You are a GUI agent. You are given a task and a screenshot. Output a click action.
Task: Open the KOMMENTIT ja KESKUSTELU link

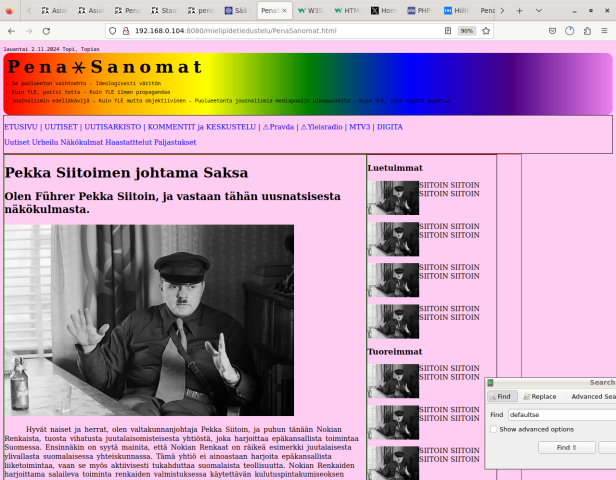[205, 127]
